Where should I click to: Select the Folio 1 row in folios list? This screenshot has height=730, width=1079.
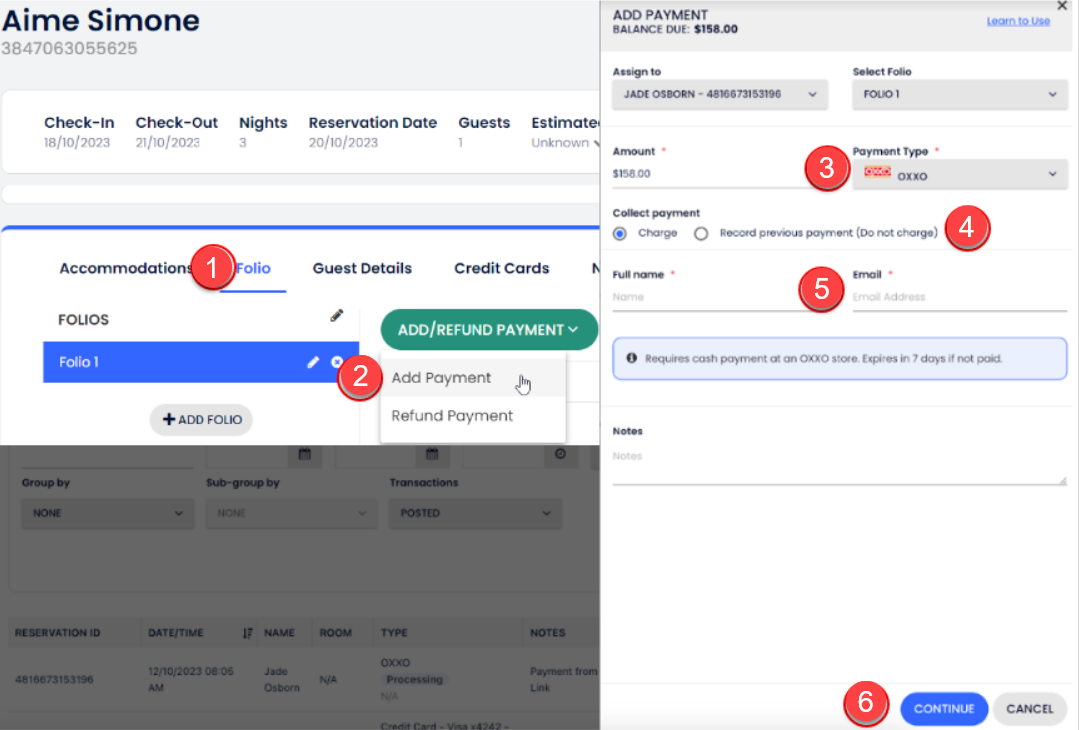coord(201,362)
